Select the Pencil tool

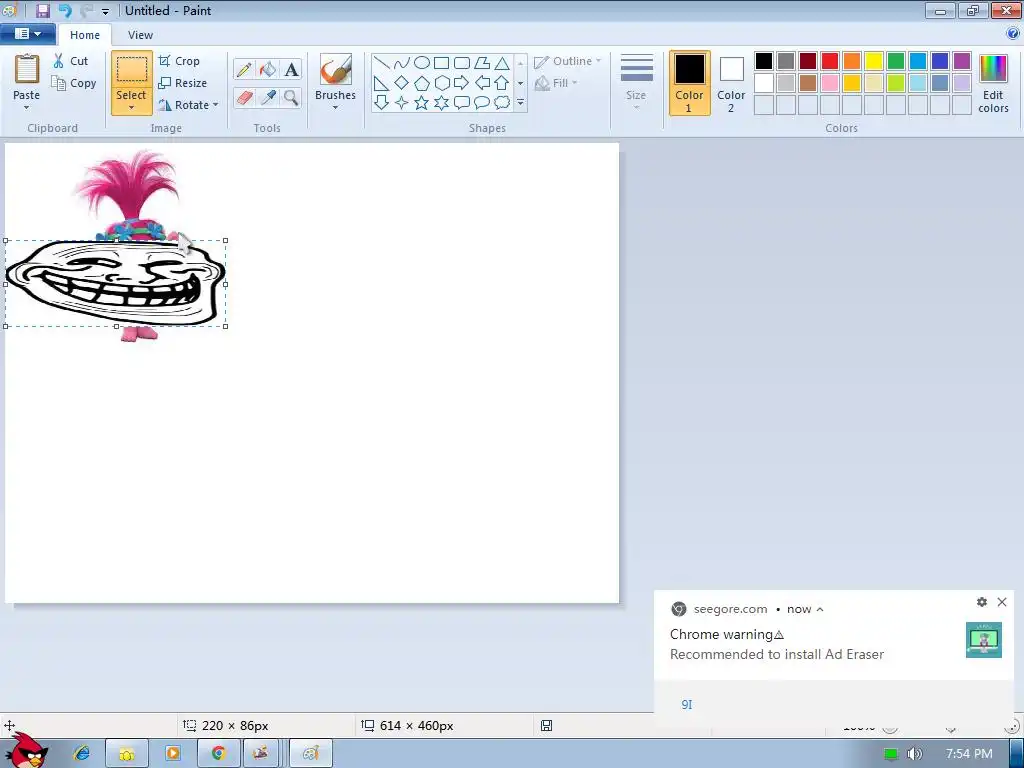point(244,69)
